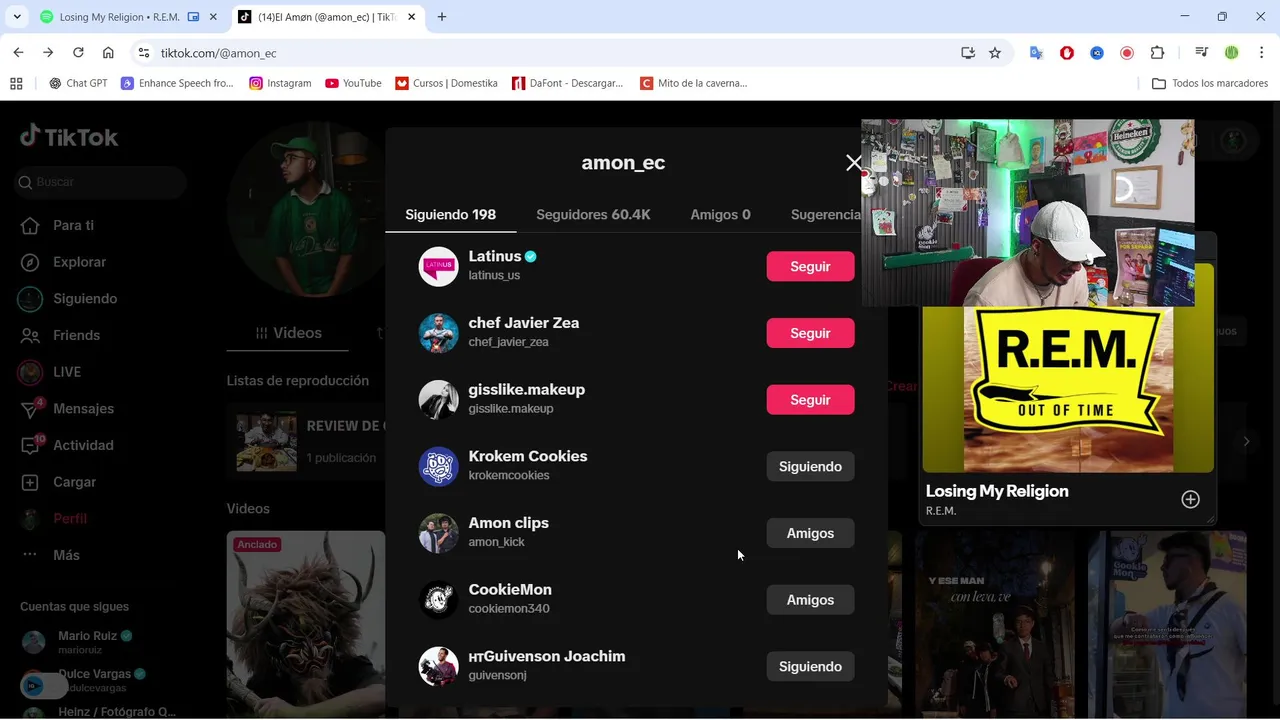The image size is (1280, 720).
Task: Click Krokem Cookies name text
Action: (x=528, y=456)
